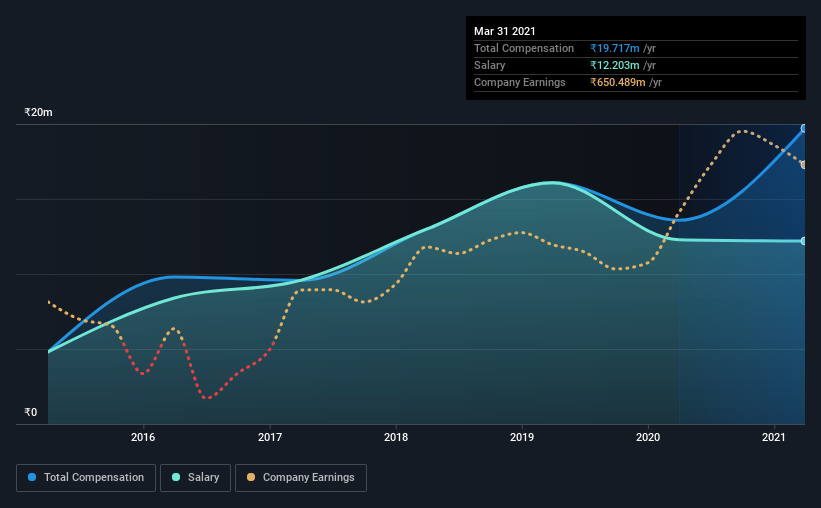Click the ₹0 y-axis label

click(31, 413)
